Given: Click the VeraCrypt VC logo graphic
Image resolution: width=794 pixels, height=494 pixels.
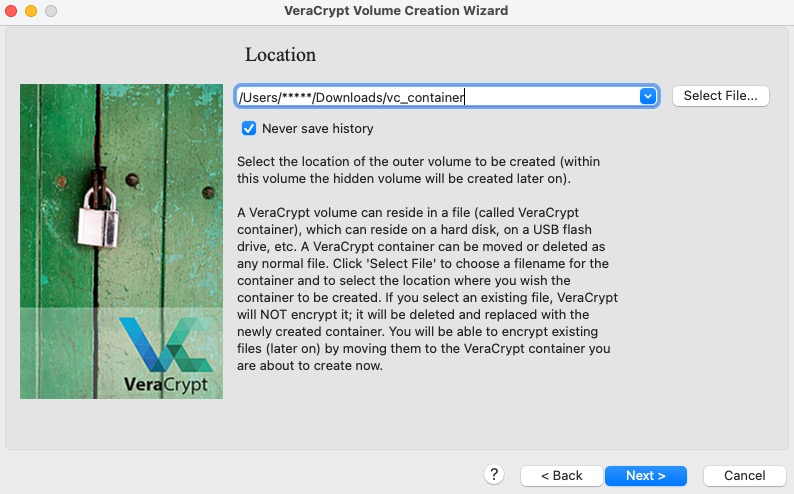Looking at the screenshot, I should [166, 345].
